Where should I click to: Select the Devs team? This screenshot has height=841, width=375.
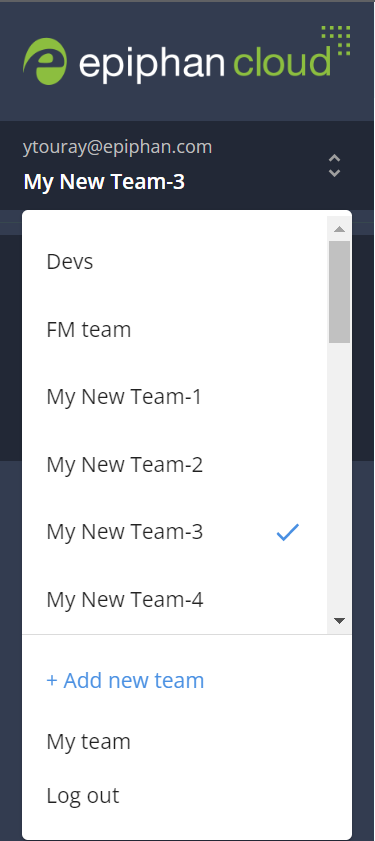[174, 262]
